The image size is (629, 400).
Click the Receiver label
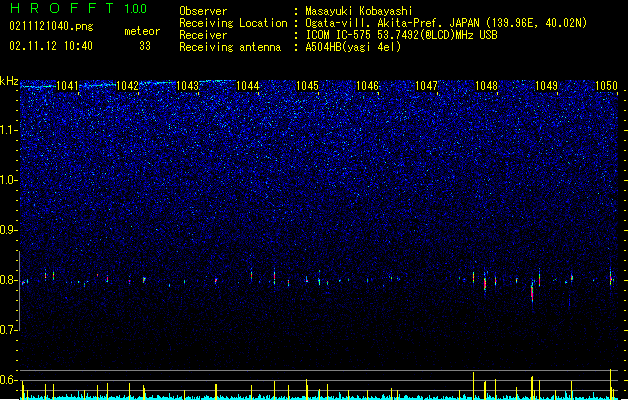coord(203,35)
